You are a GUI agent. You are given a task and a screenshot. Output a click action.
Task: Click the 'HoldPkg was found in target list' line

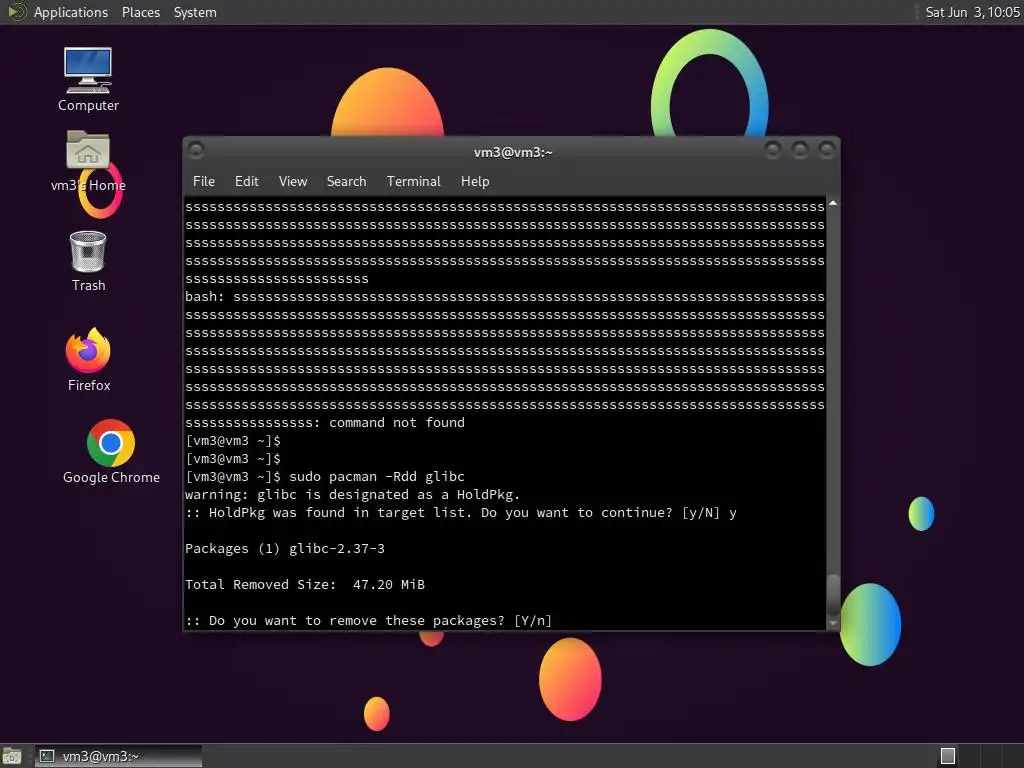pos(460,513)
